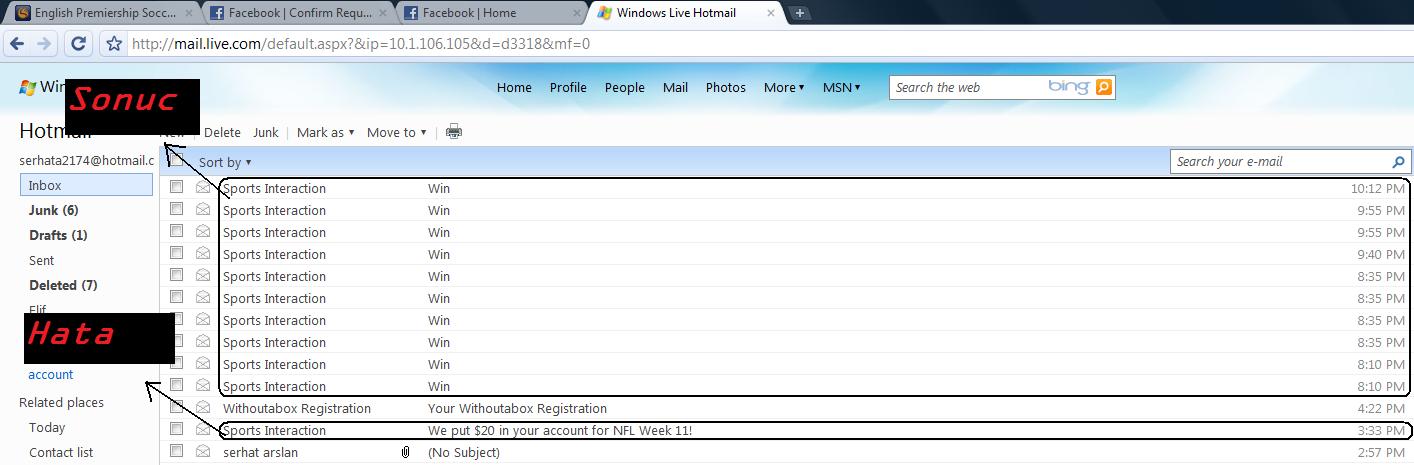The width and height of the screenshot is (1414, 465).
Task: Open the (No Subject) message from serhat arslan
Action: 463,452
